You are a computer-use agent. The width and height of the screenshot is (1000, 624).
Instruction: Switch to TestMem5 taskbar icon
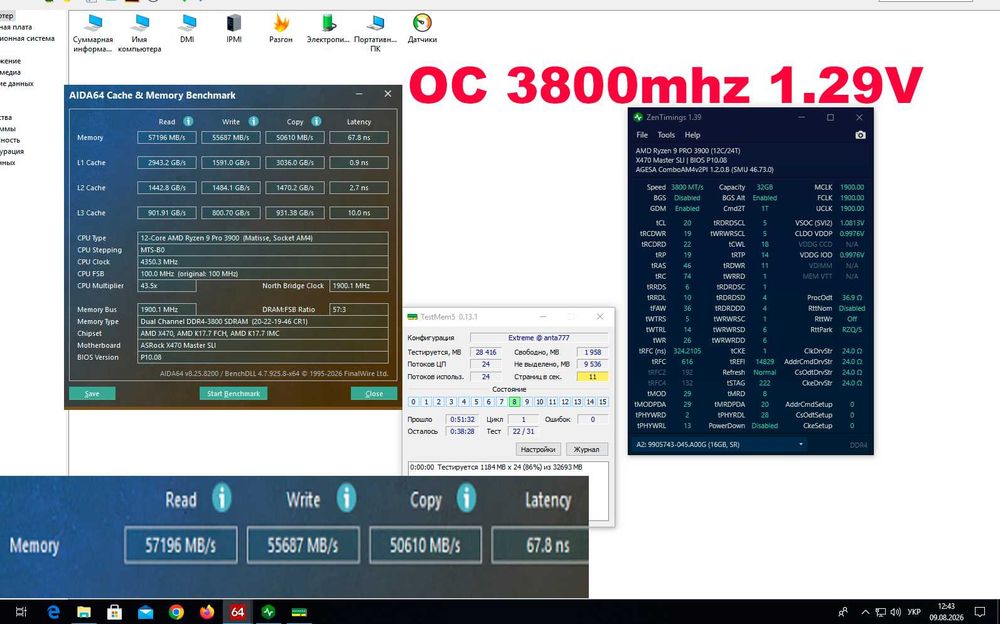coord(299,612)
